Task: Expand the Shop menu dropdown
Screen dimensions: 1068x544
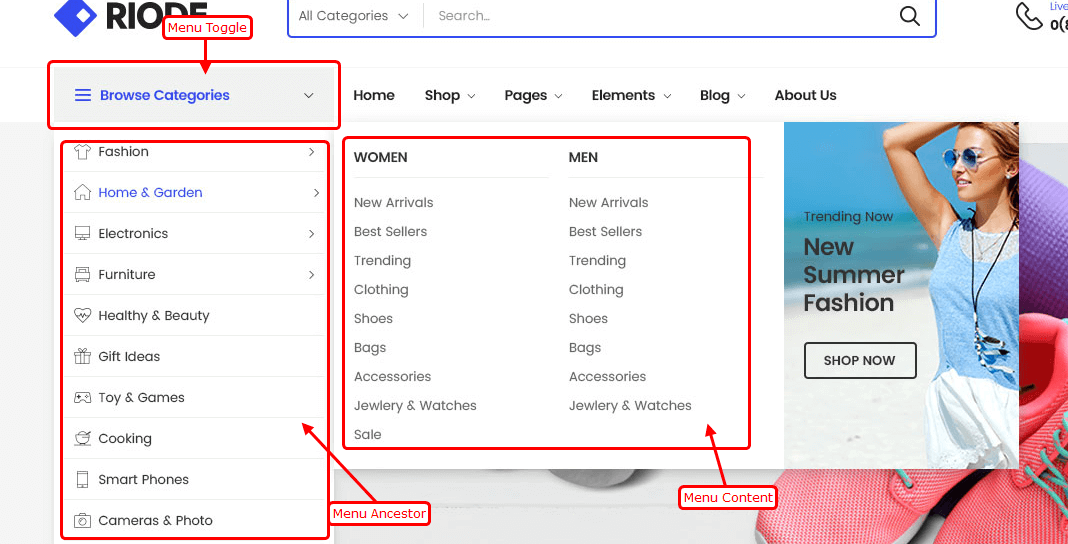Action: (449, 96)
